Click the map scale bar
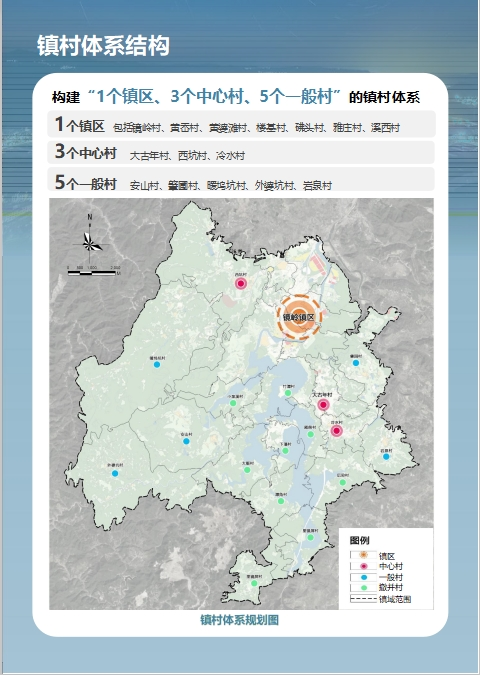 click(93, 272)
